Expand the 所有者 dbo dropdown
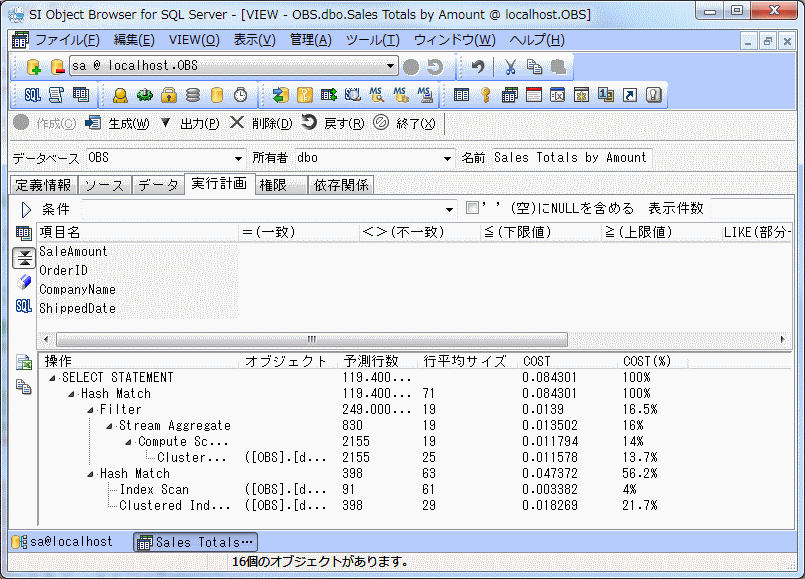The image size is (805, 579). point(448,158)
